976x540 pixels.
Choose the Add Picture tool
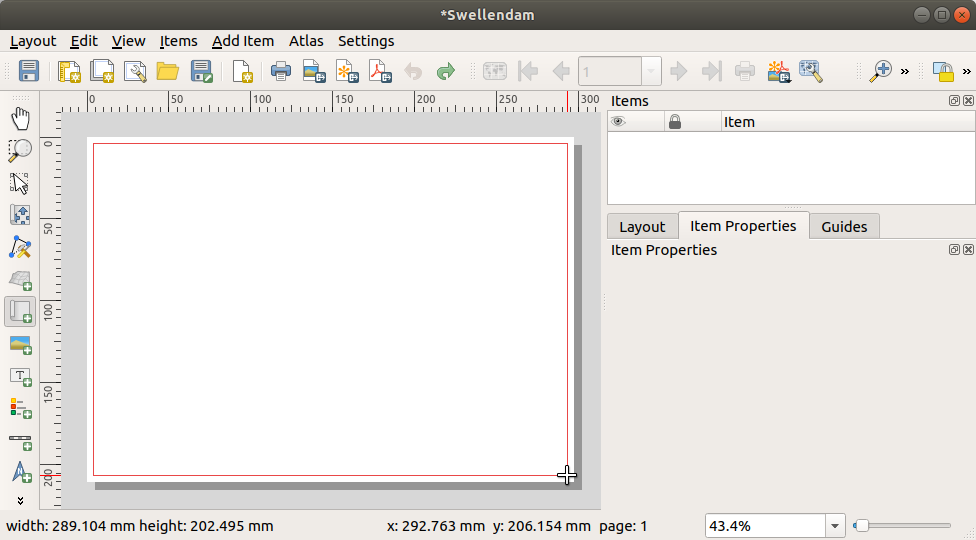pyautogui.click(x=20, y=345)
